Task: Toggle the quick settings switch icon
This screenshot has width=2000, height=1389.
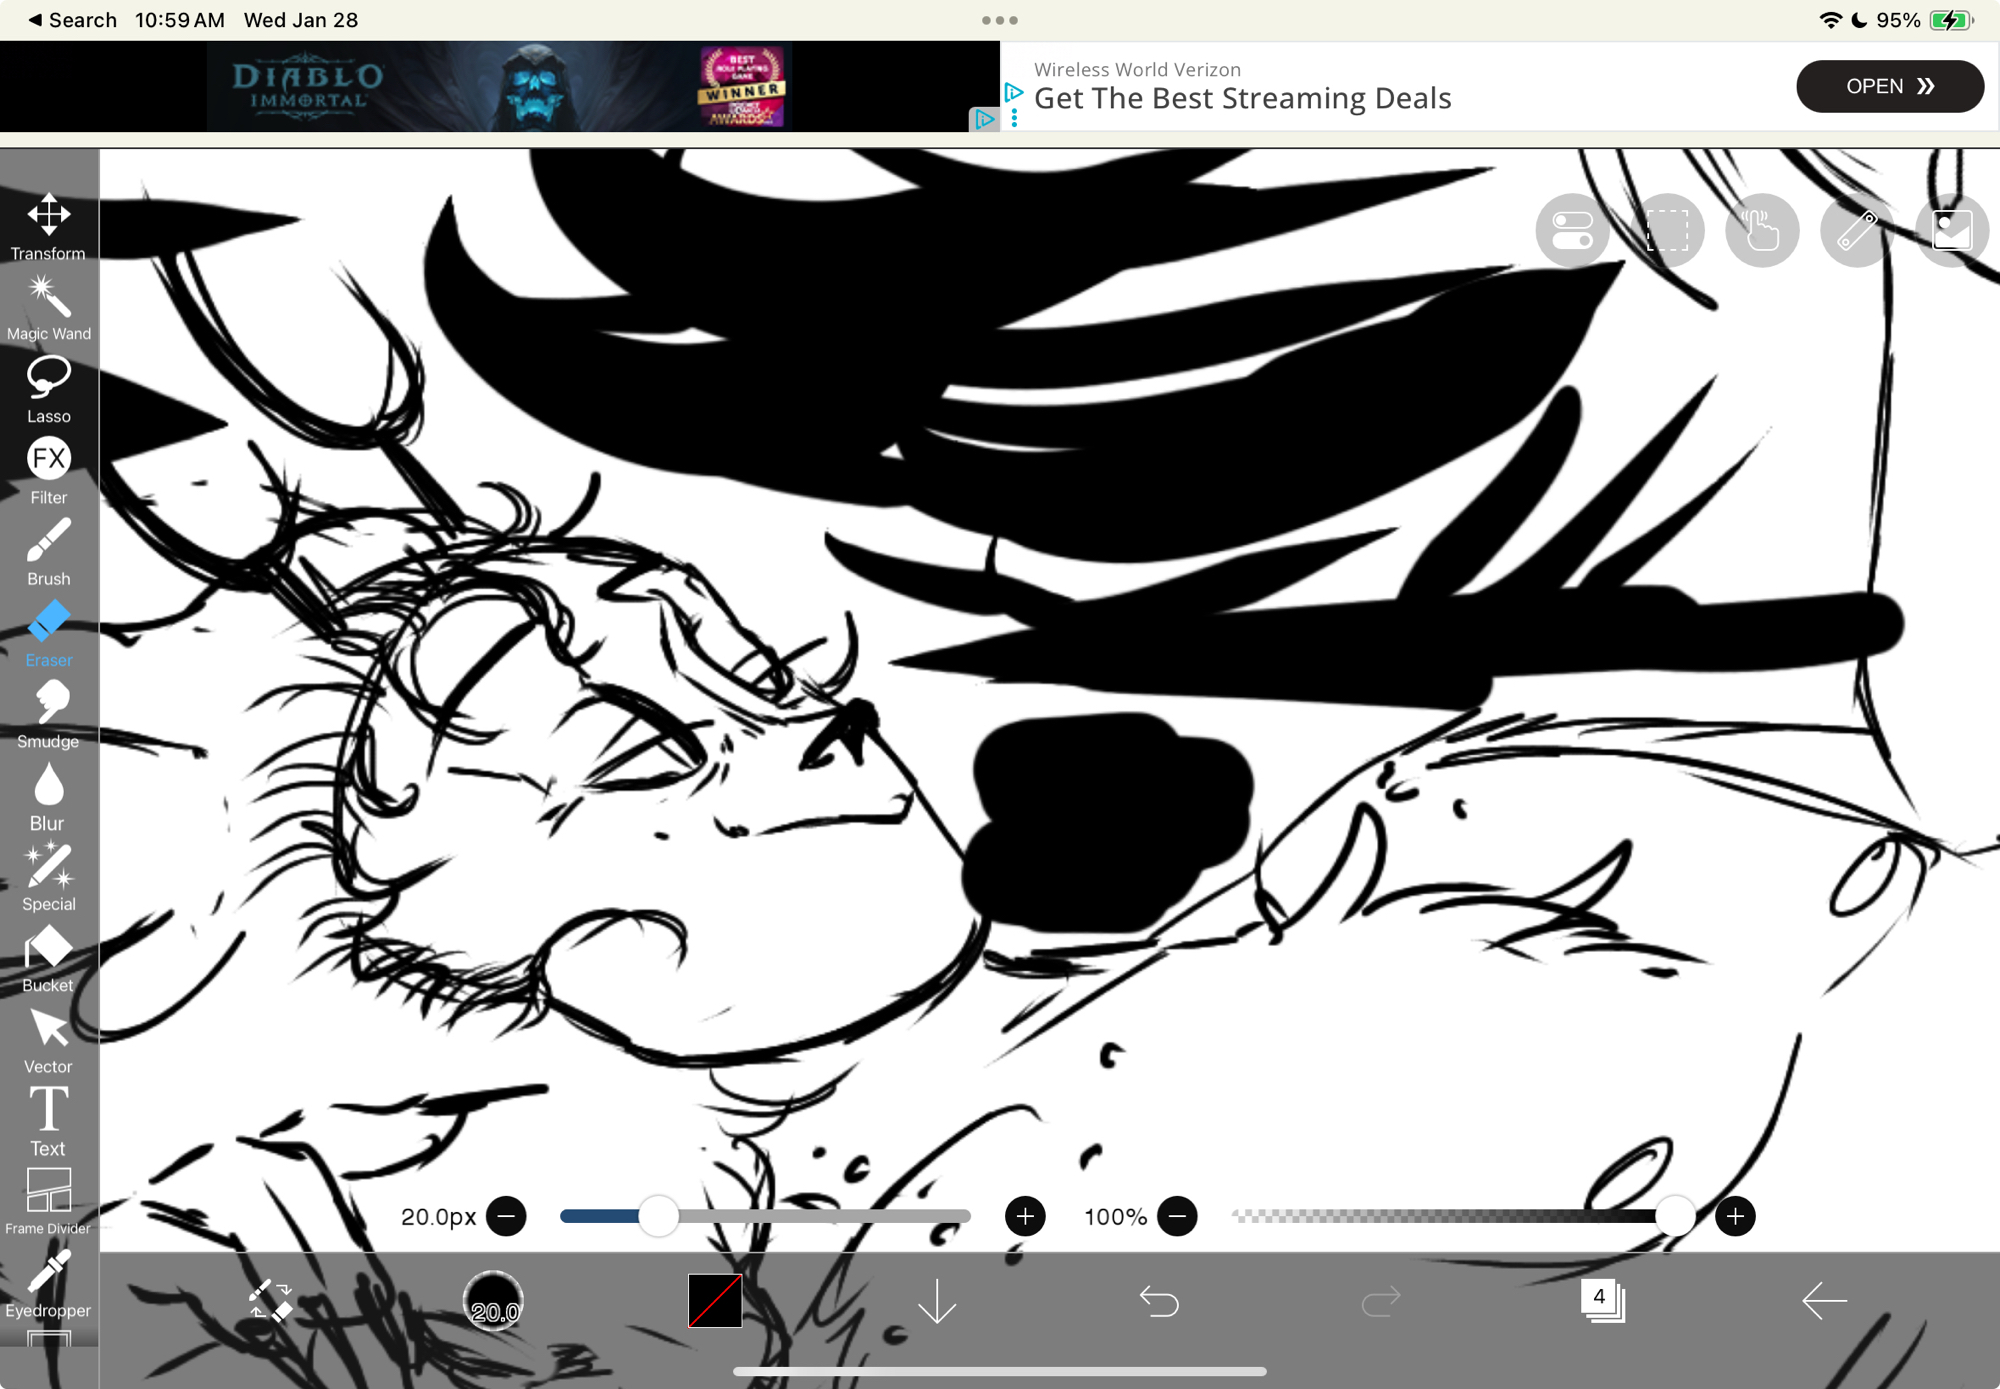Action: [x=1572, y=231]
